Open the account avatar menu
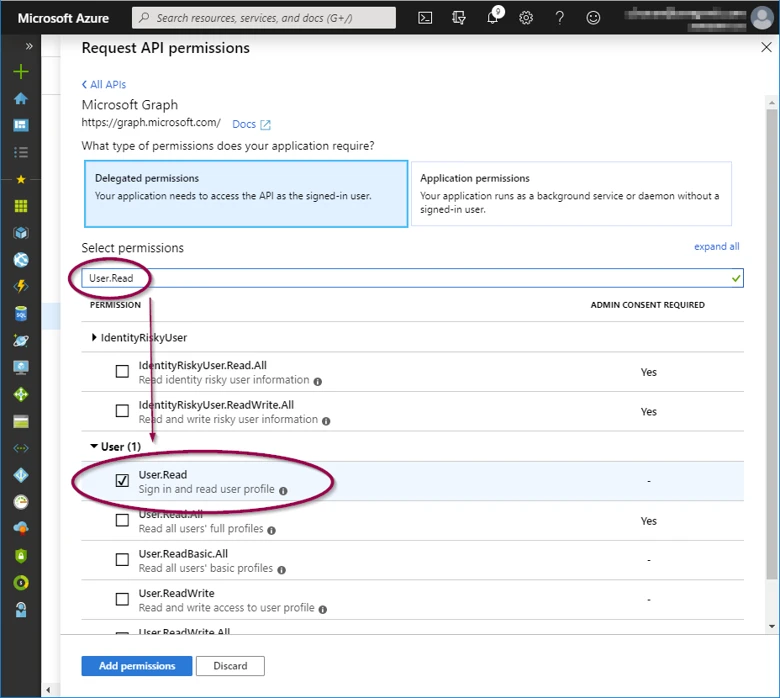 point(762,18)
